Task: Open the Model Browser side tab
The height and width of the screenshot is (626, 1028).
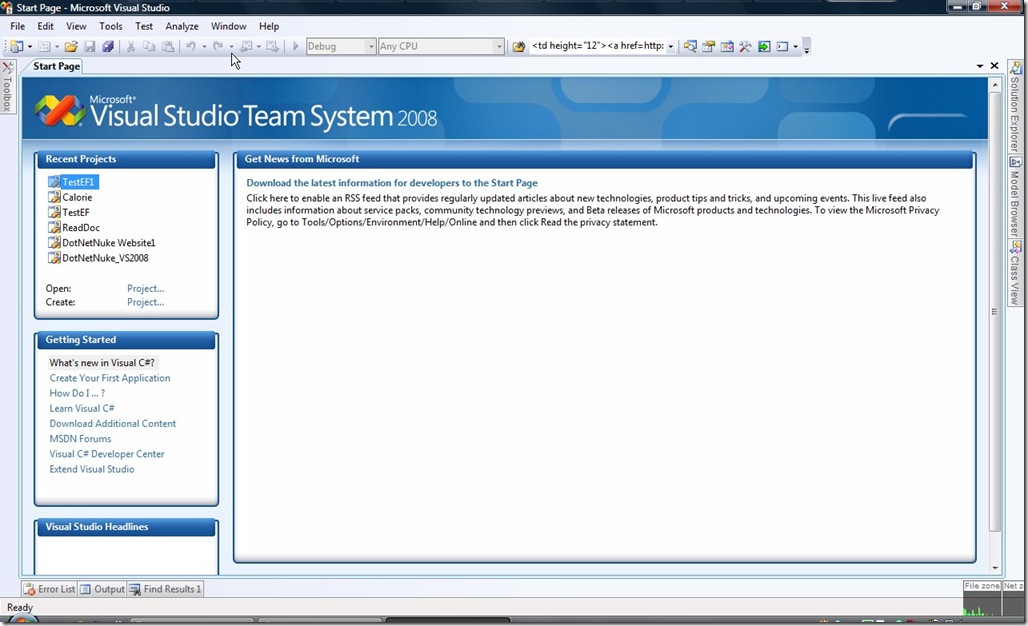Action: [x=1015, y=197]
